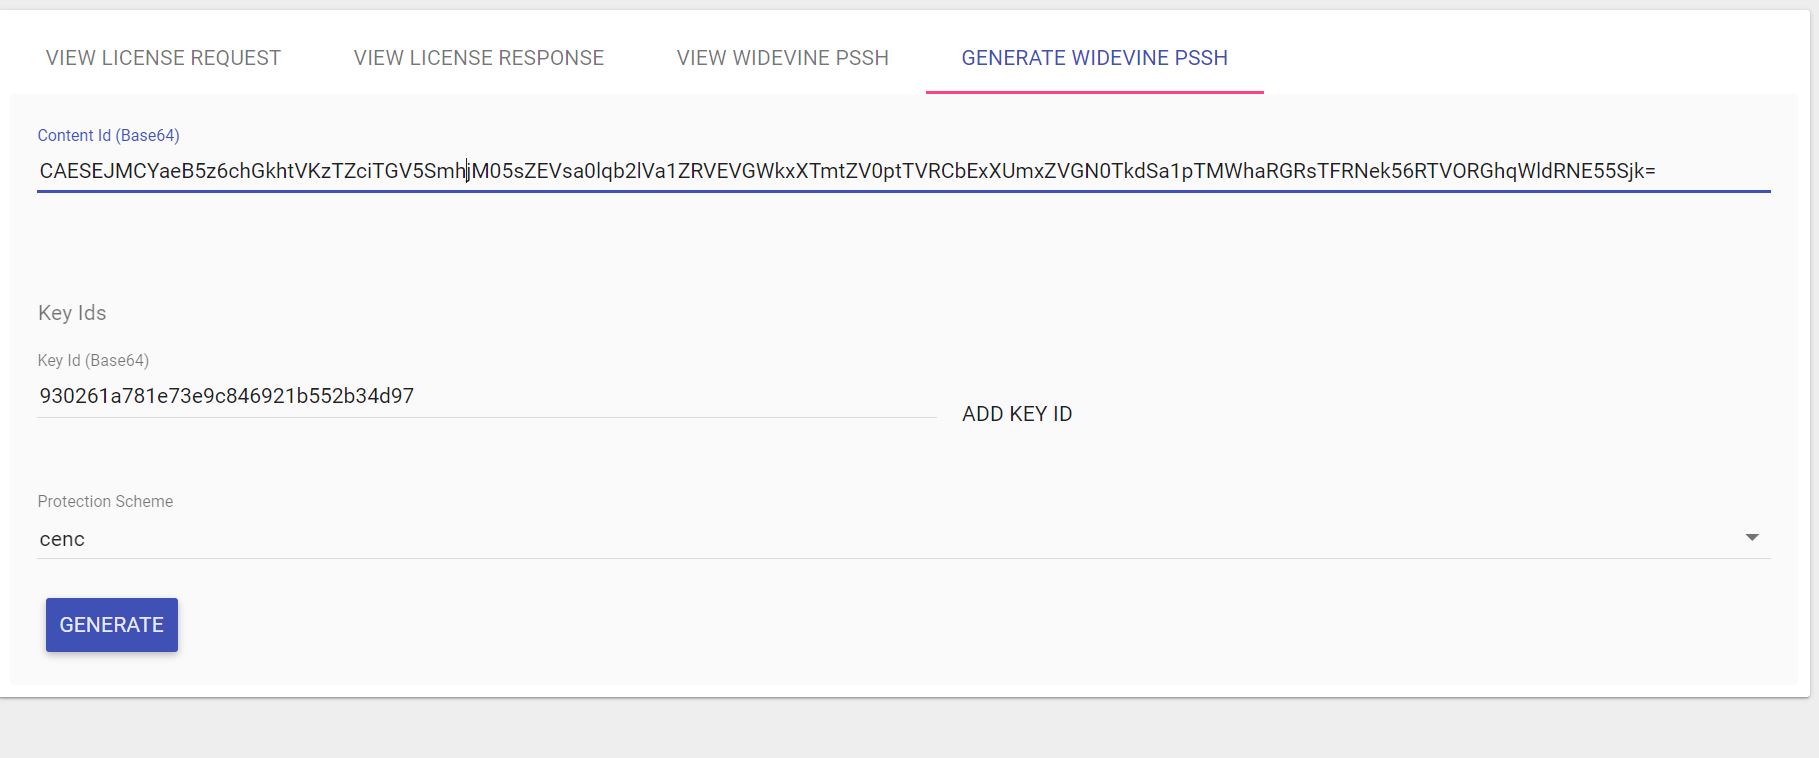Open the View License Request tab
This screenshot has height=758, width=1819.
163,58
